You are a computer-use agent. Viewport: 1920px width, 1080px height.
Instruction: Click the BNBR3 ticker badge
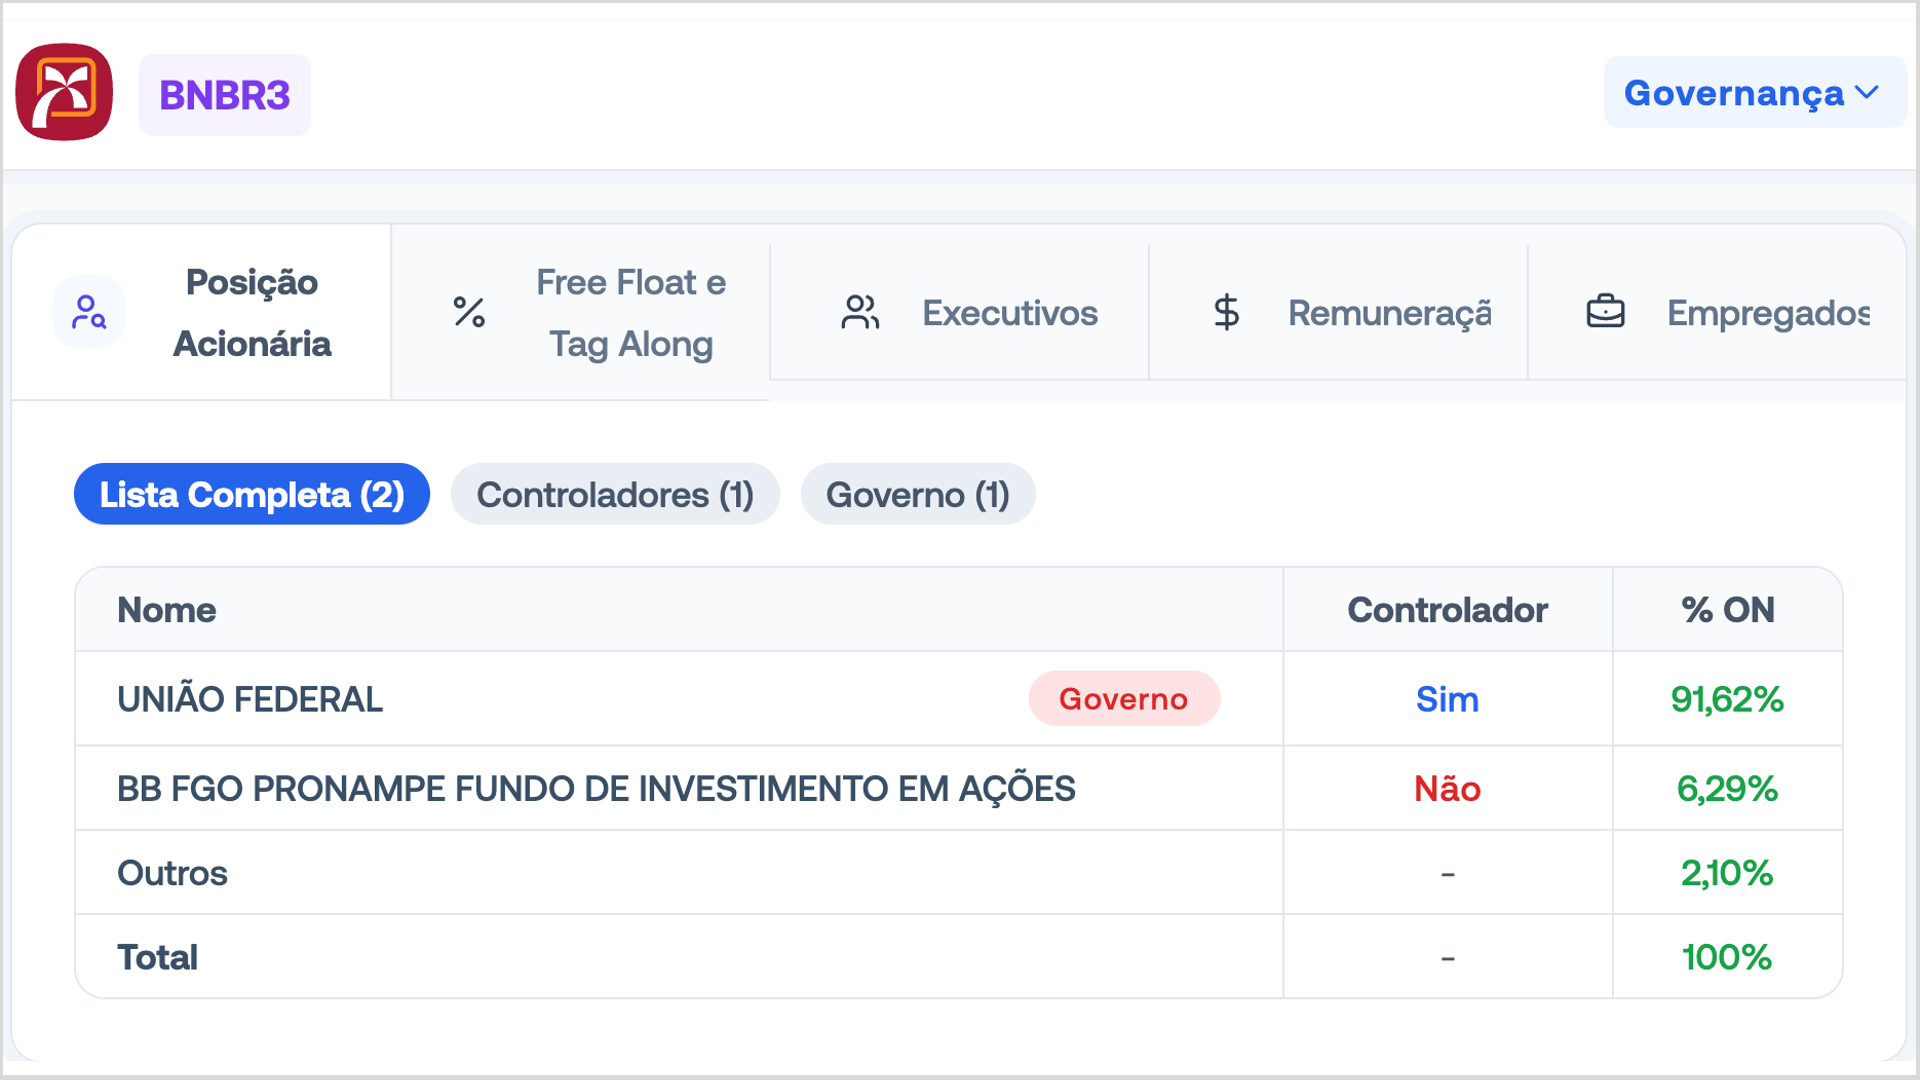click(225, 95)
